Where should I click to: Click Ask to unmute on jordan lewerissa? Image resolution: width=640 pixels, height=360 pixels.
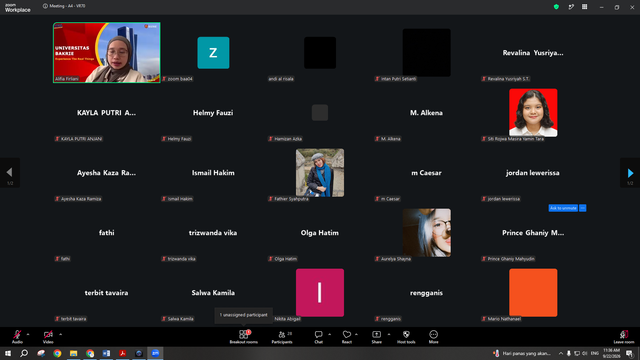(x=563, y=208)
